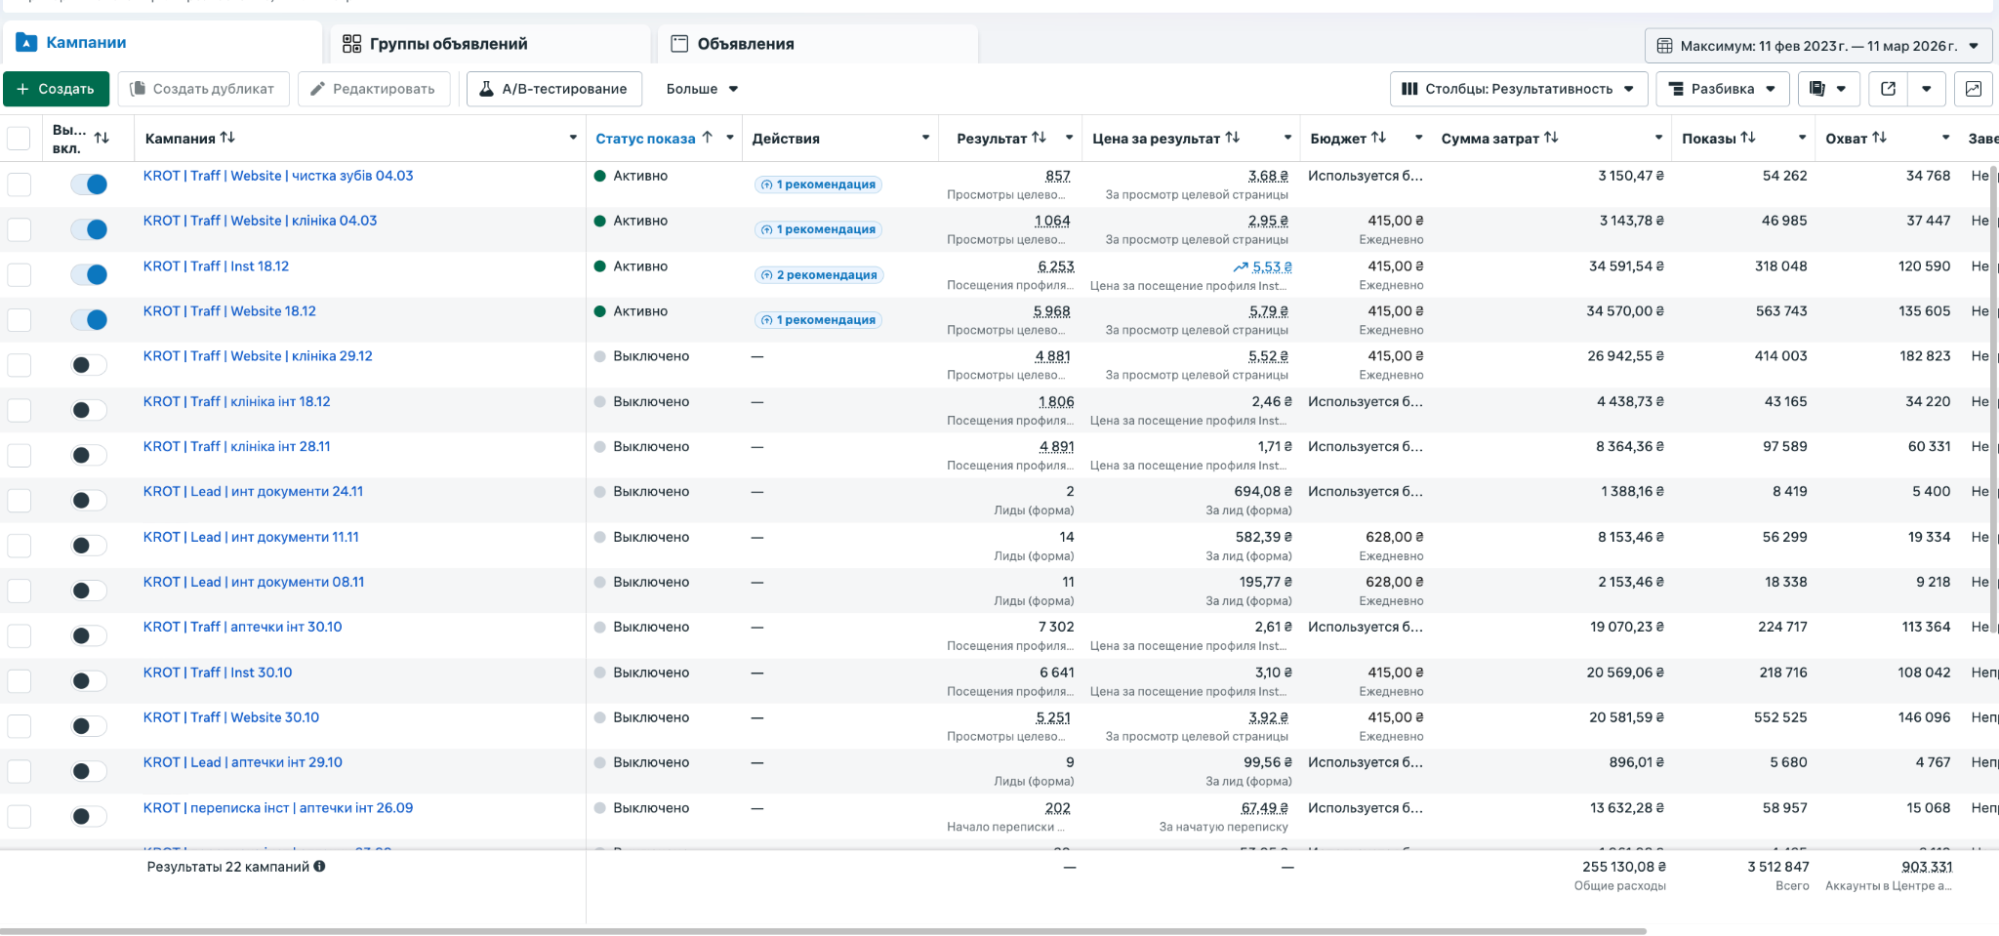Image resolution: width=1999 pixels, height=936 pixels.
Task: Click 2 рекомендация badge for Inst 18.12
Action: [818, 275]
